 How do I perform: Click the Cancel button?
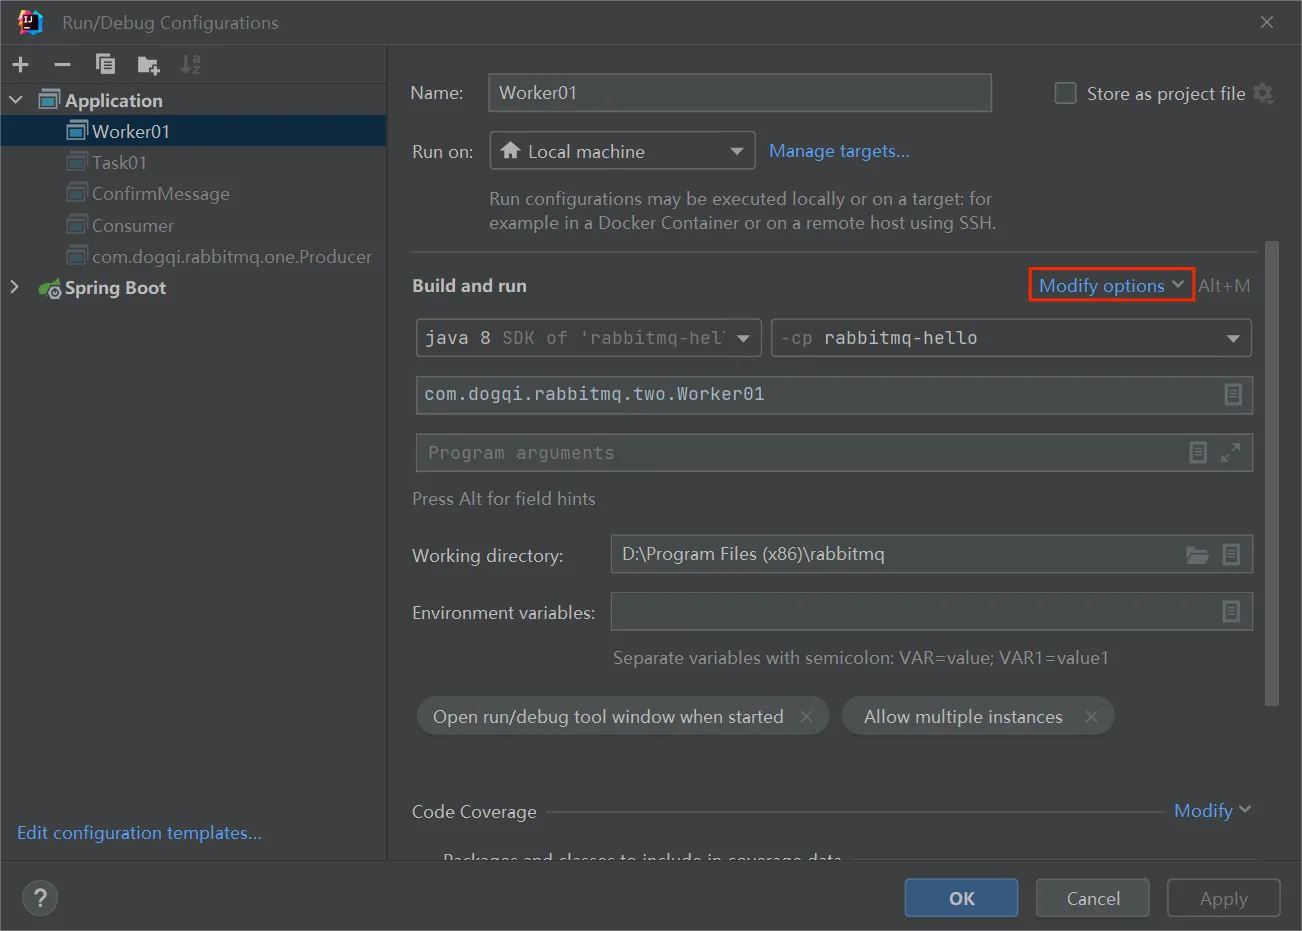pyautogui.click(x=1093, y=898)
